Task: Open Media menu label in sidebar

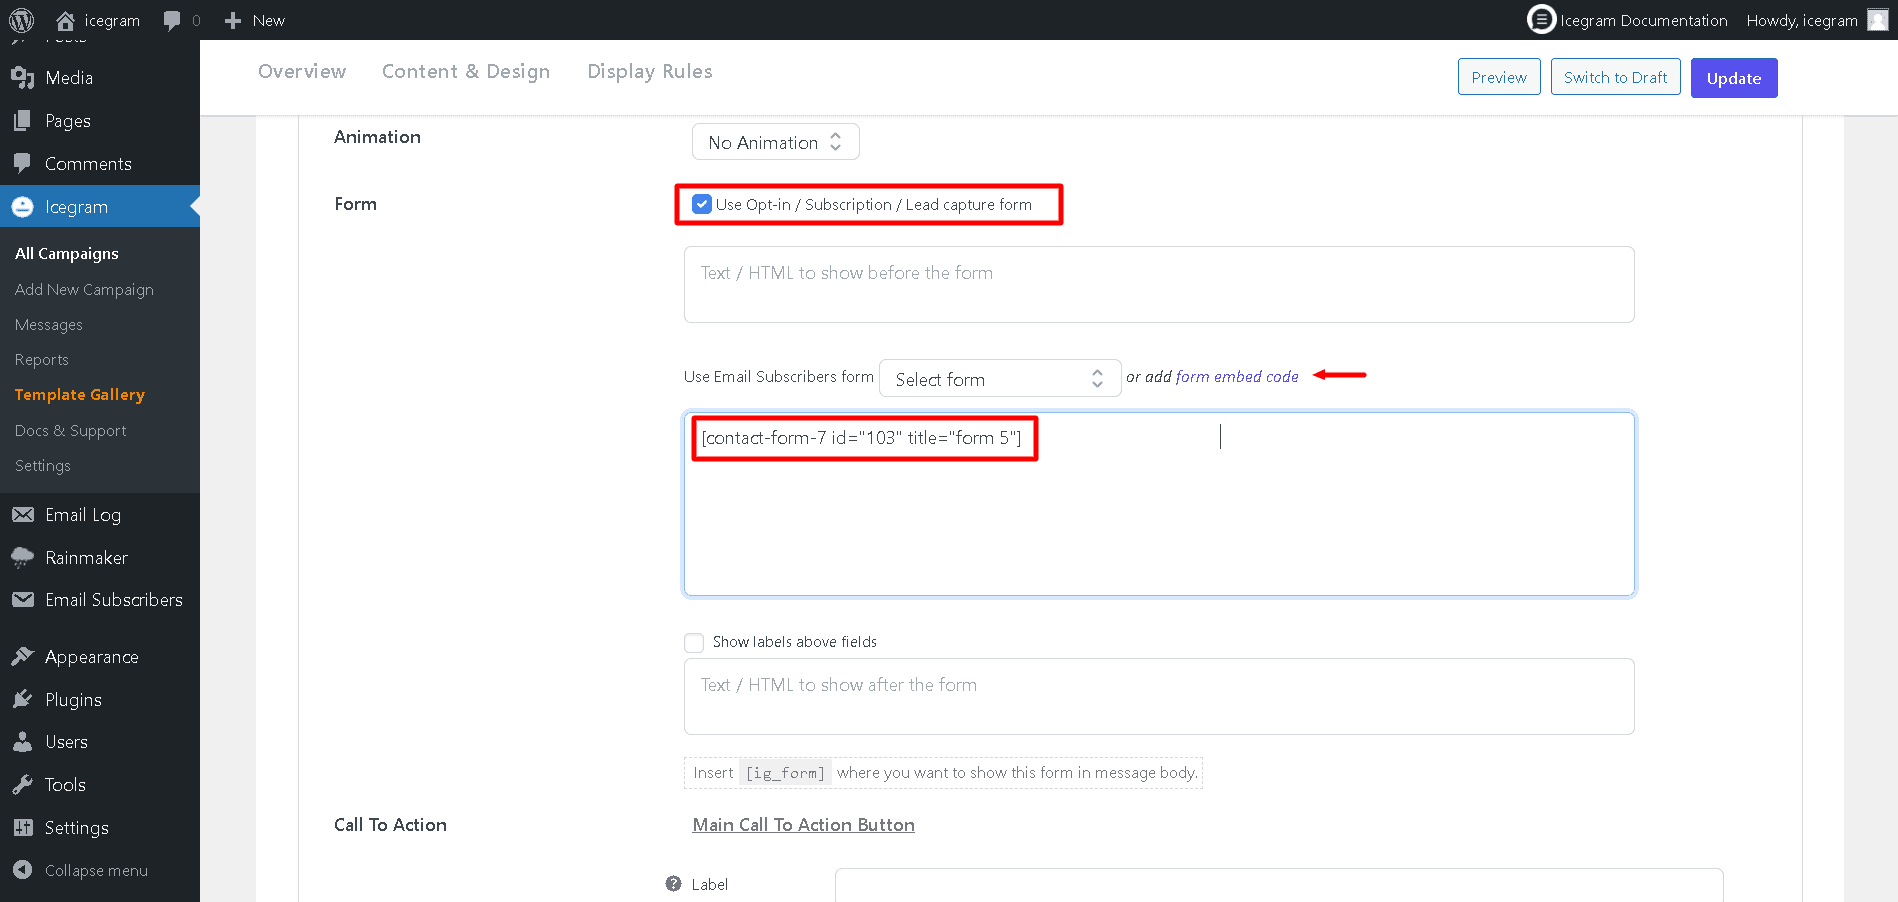Action: [x=69, y=78]
